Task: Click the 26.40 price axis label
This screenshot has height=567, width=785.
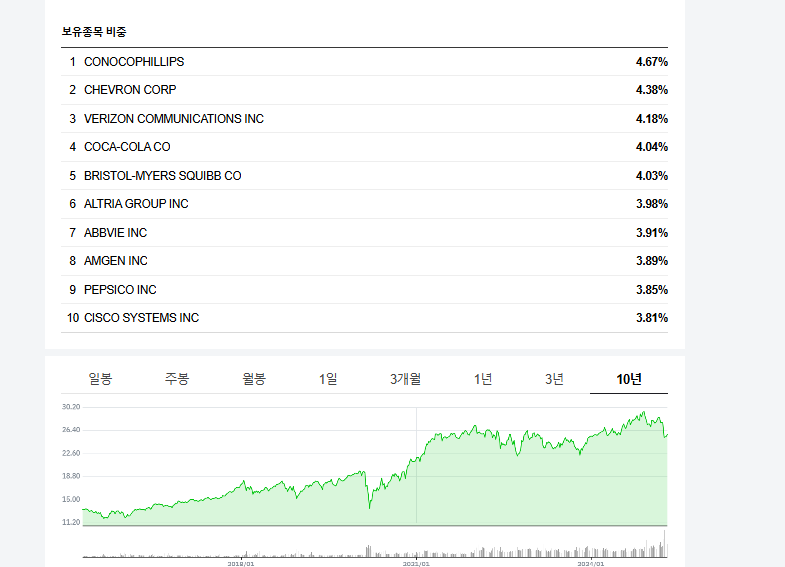Action: (71, 430)
